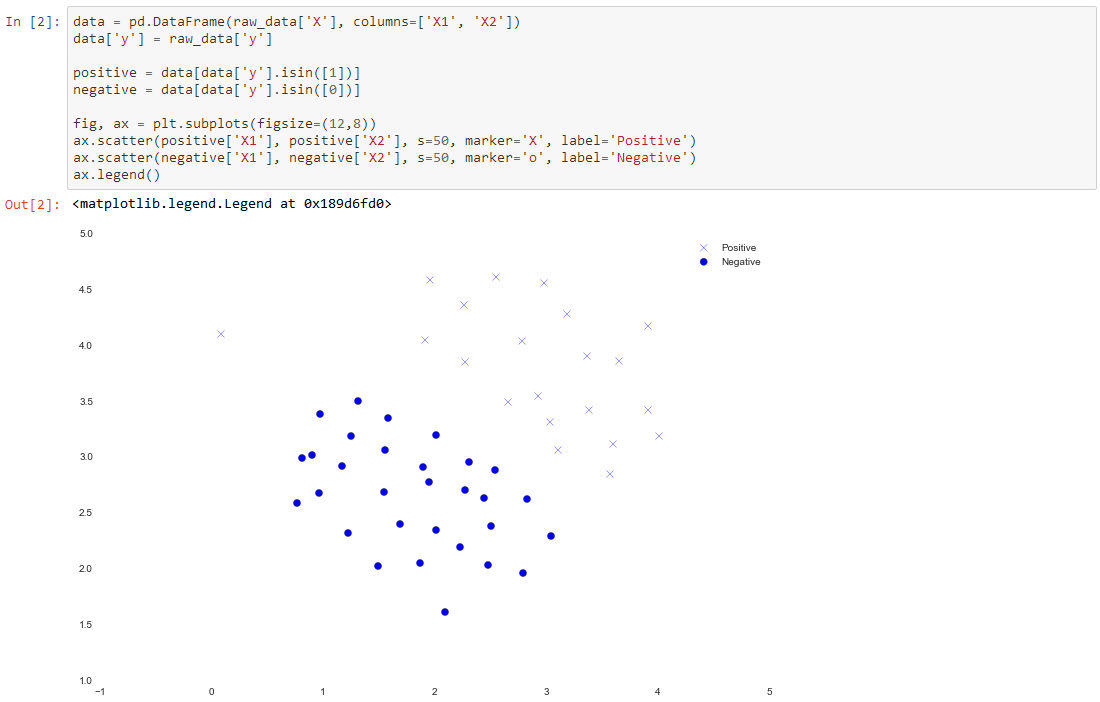Place cursor on the pd.DataFrame code line
Image resolution: width=1100 pixels, height=702 pixels.
tap(296, 22)
